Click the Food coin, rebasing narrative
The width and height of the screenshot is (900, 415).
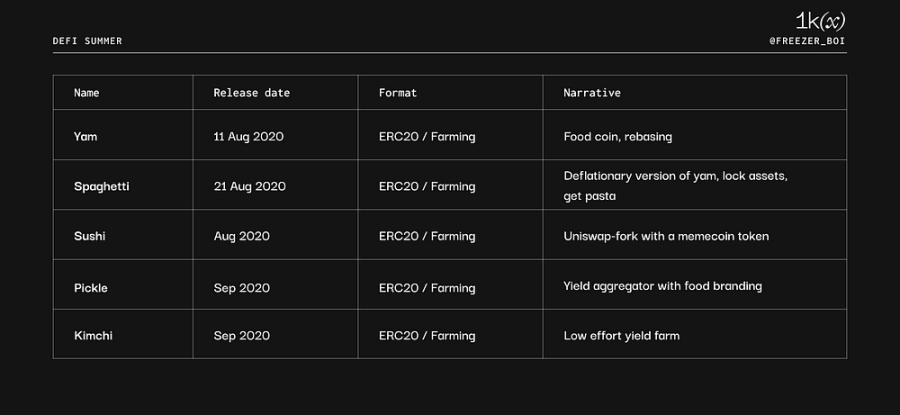click(618, 137)
